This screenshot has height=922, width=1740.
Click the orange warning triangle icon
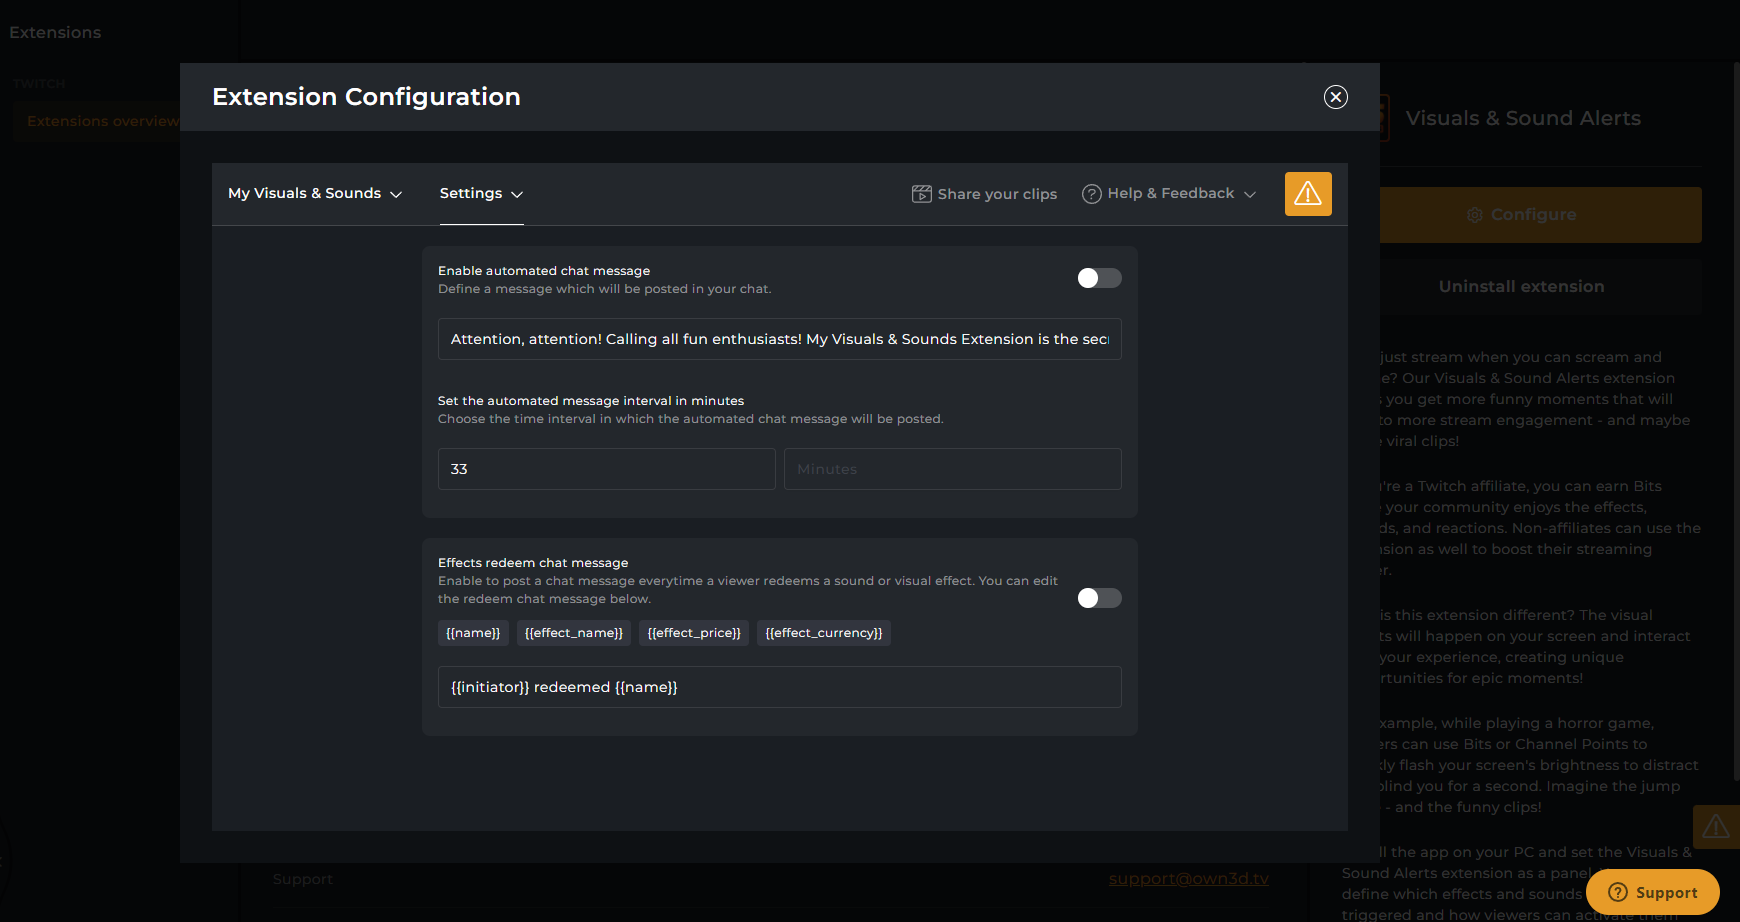(1308, 194)
